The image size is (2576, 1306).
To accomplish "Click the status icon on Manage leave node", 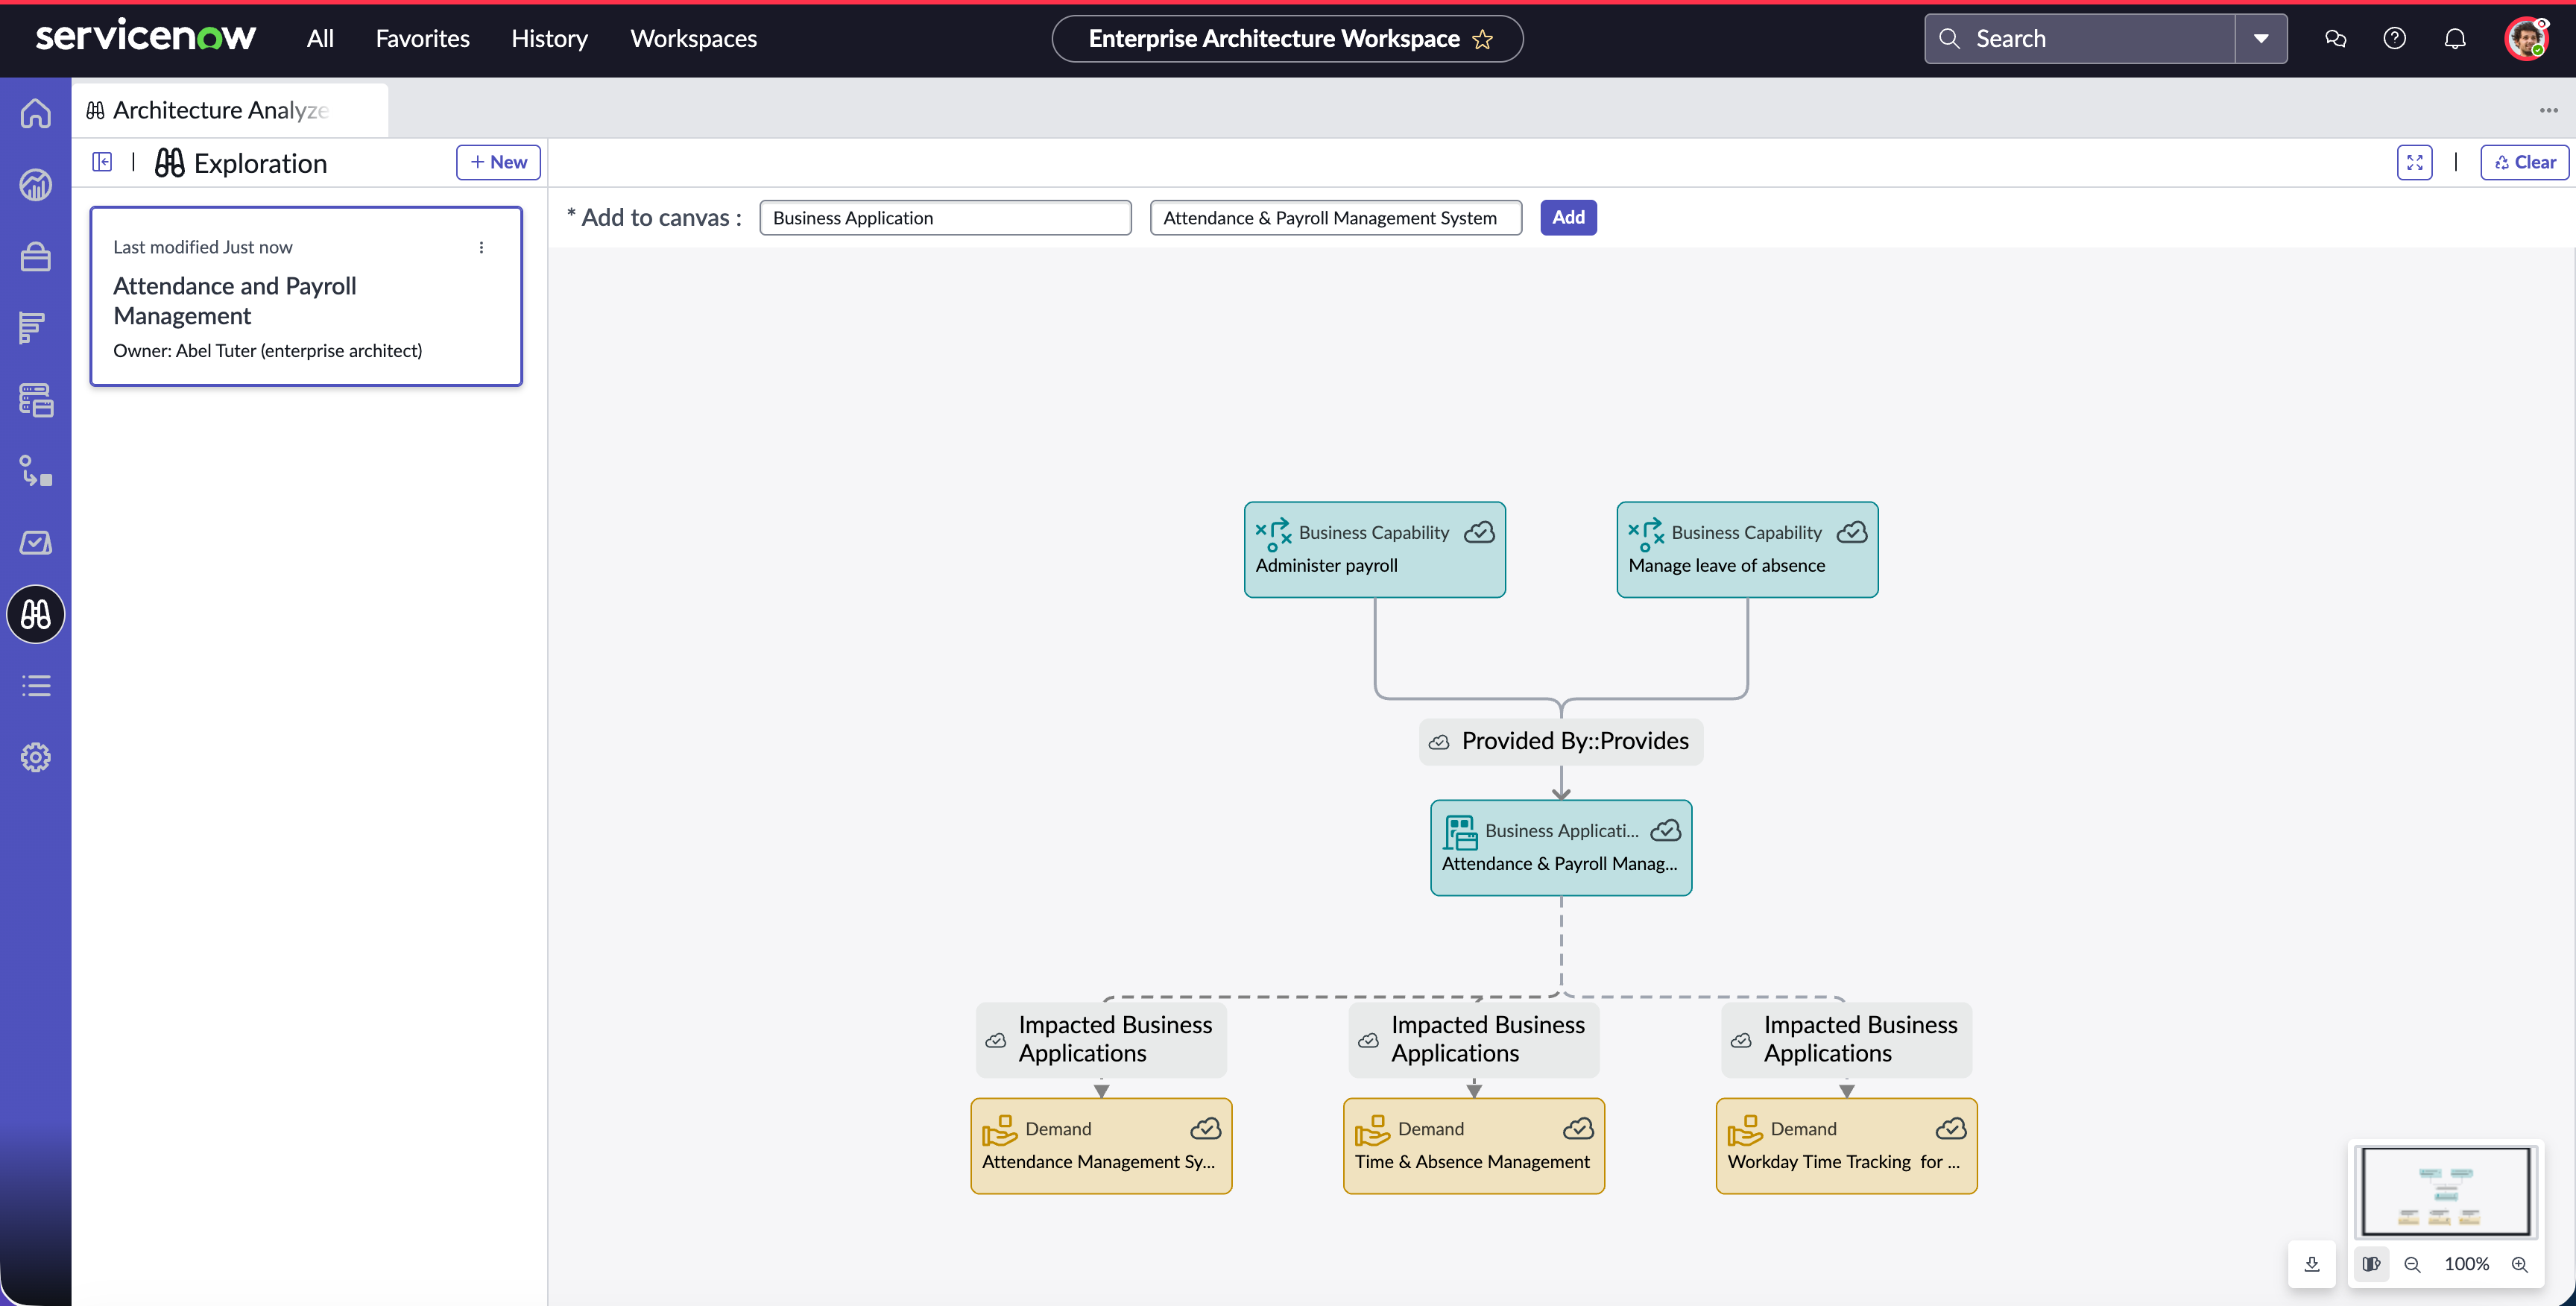I will pyautogui.click(x=1852, y=532).
